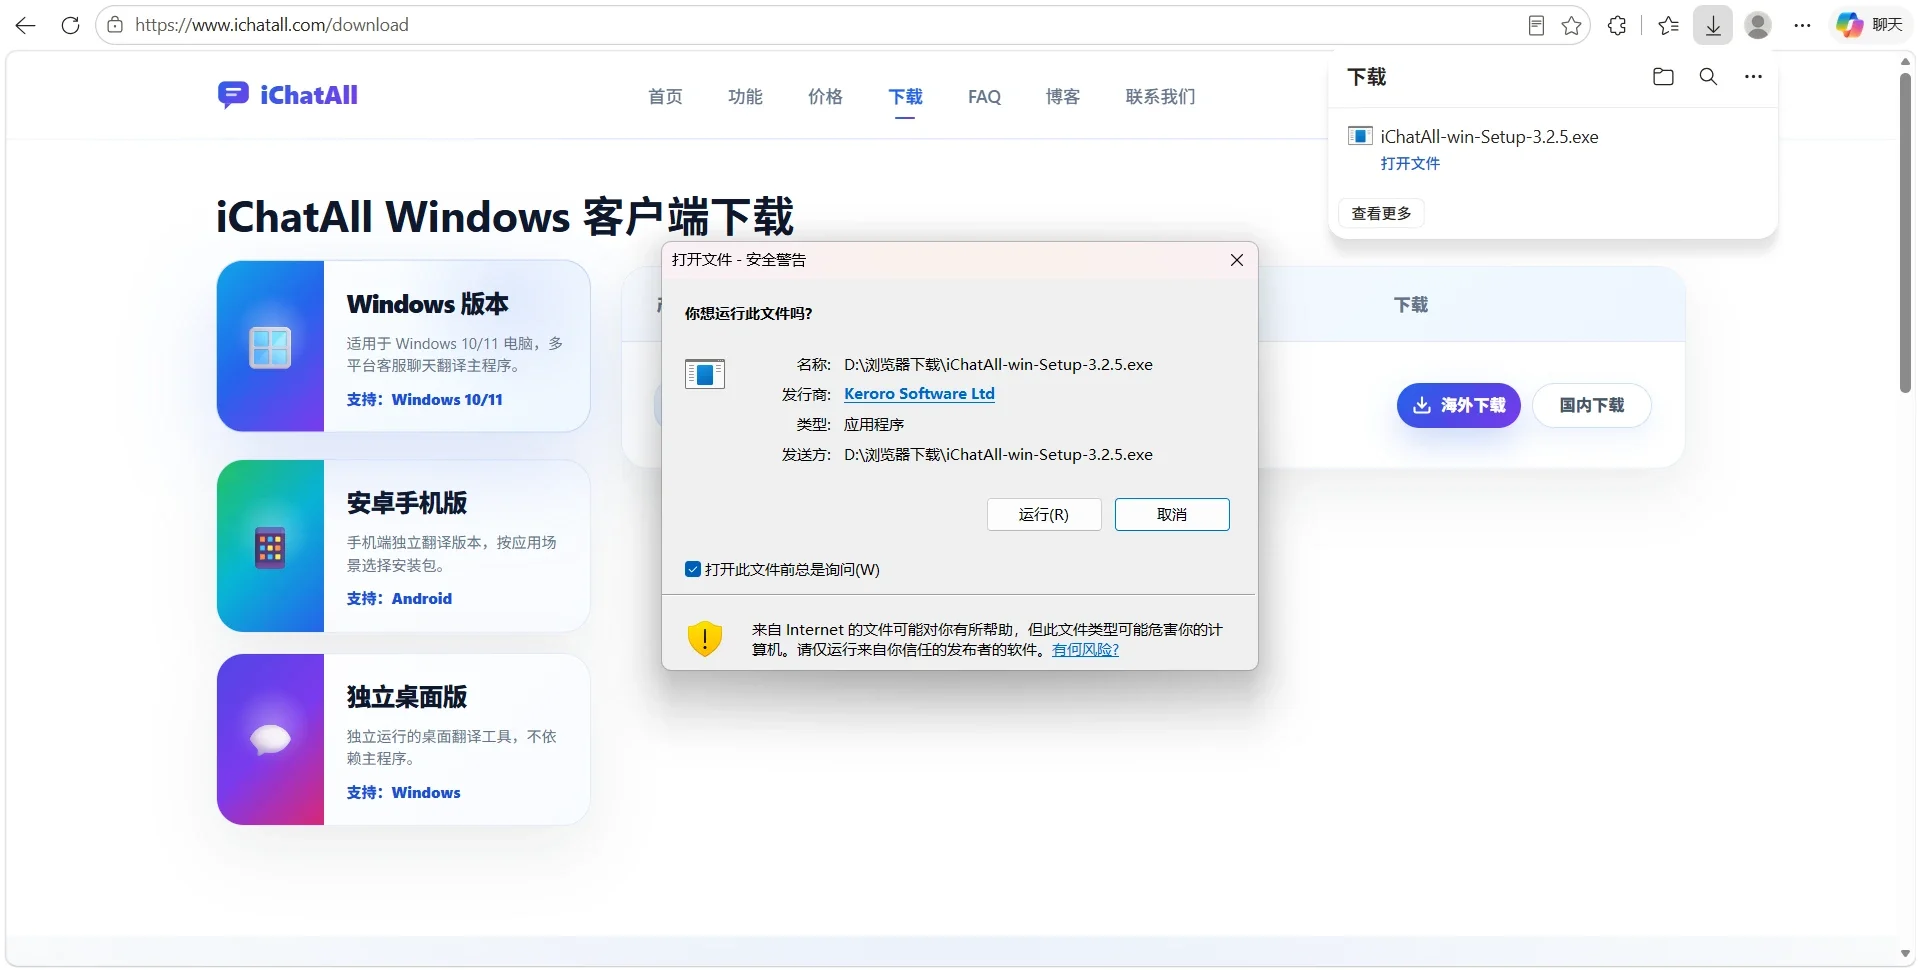Click the Android phone version card icon

point(270,547)
